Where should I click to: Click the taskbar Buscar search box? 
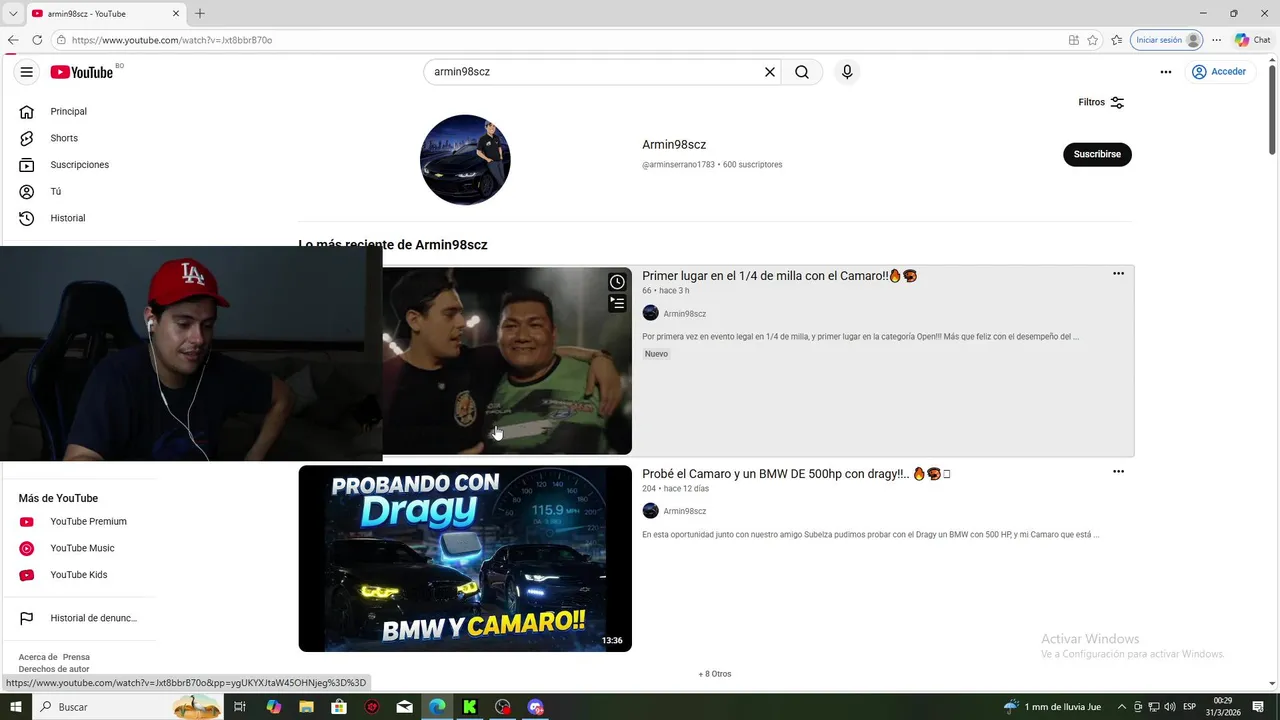127,707
